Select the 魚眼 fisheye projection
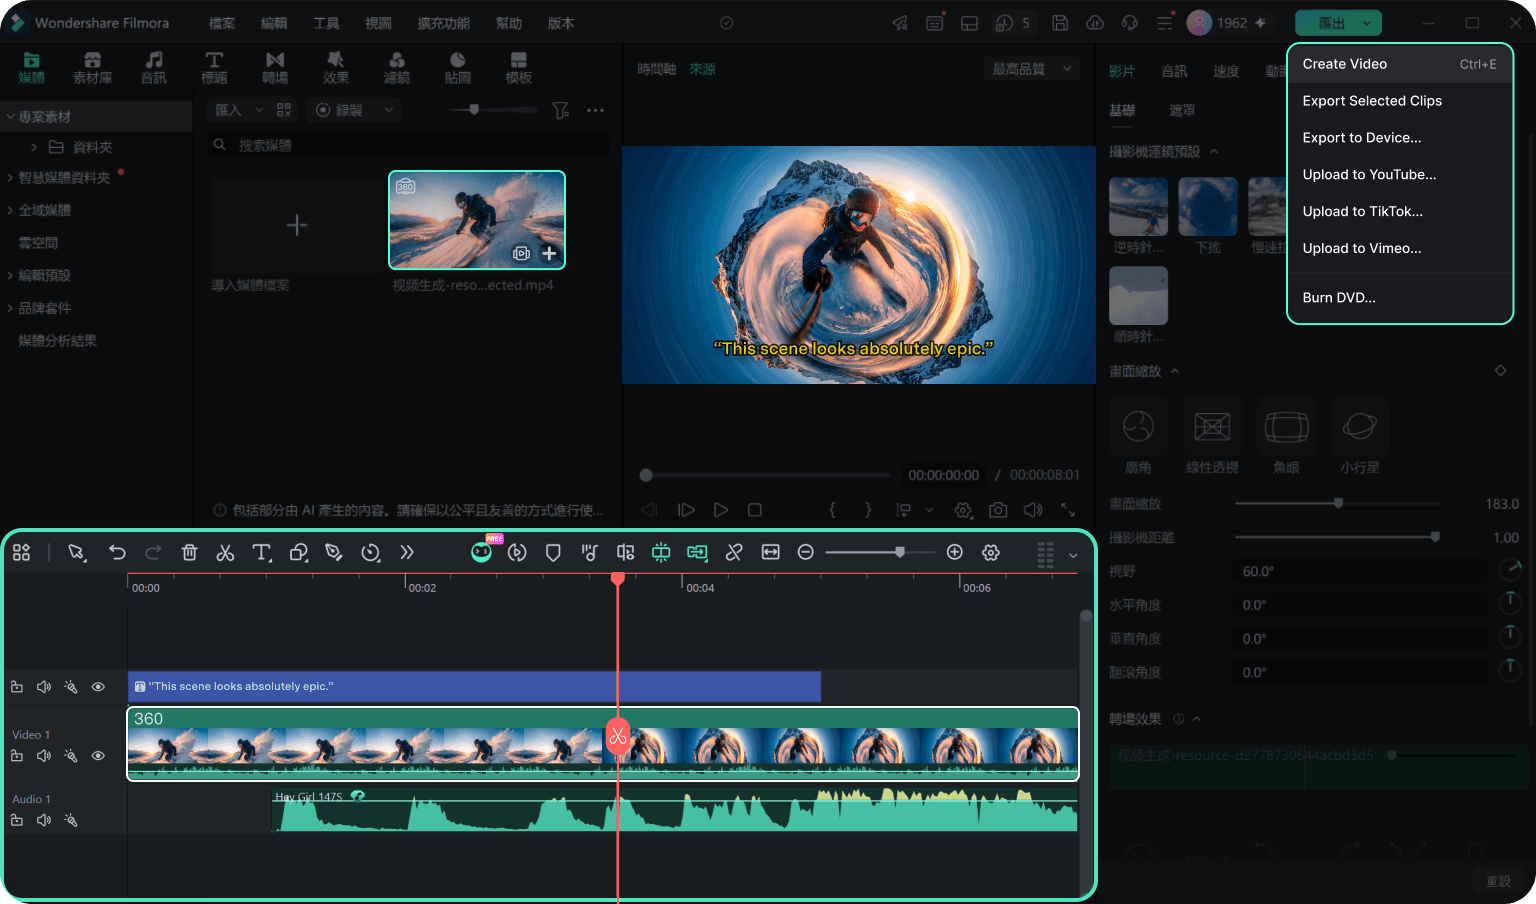Image resolution: width=1536 pixels, height=904 pixels. click(1286, 436)
